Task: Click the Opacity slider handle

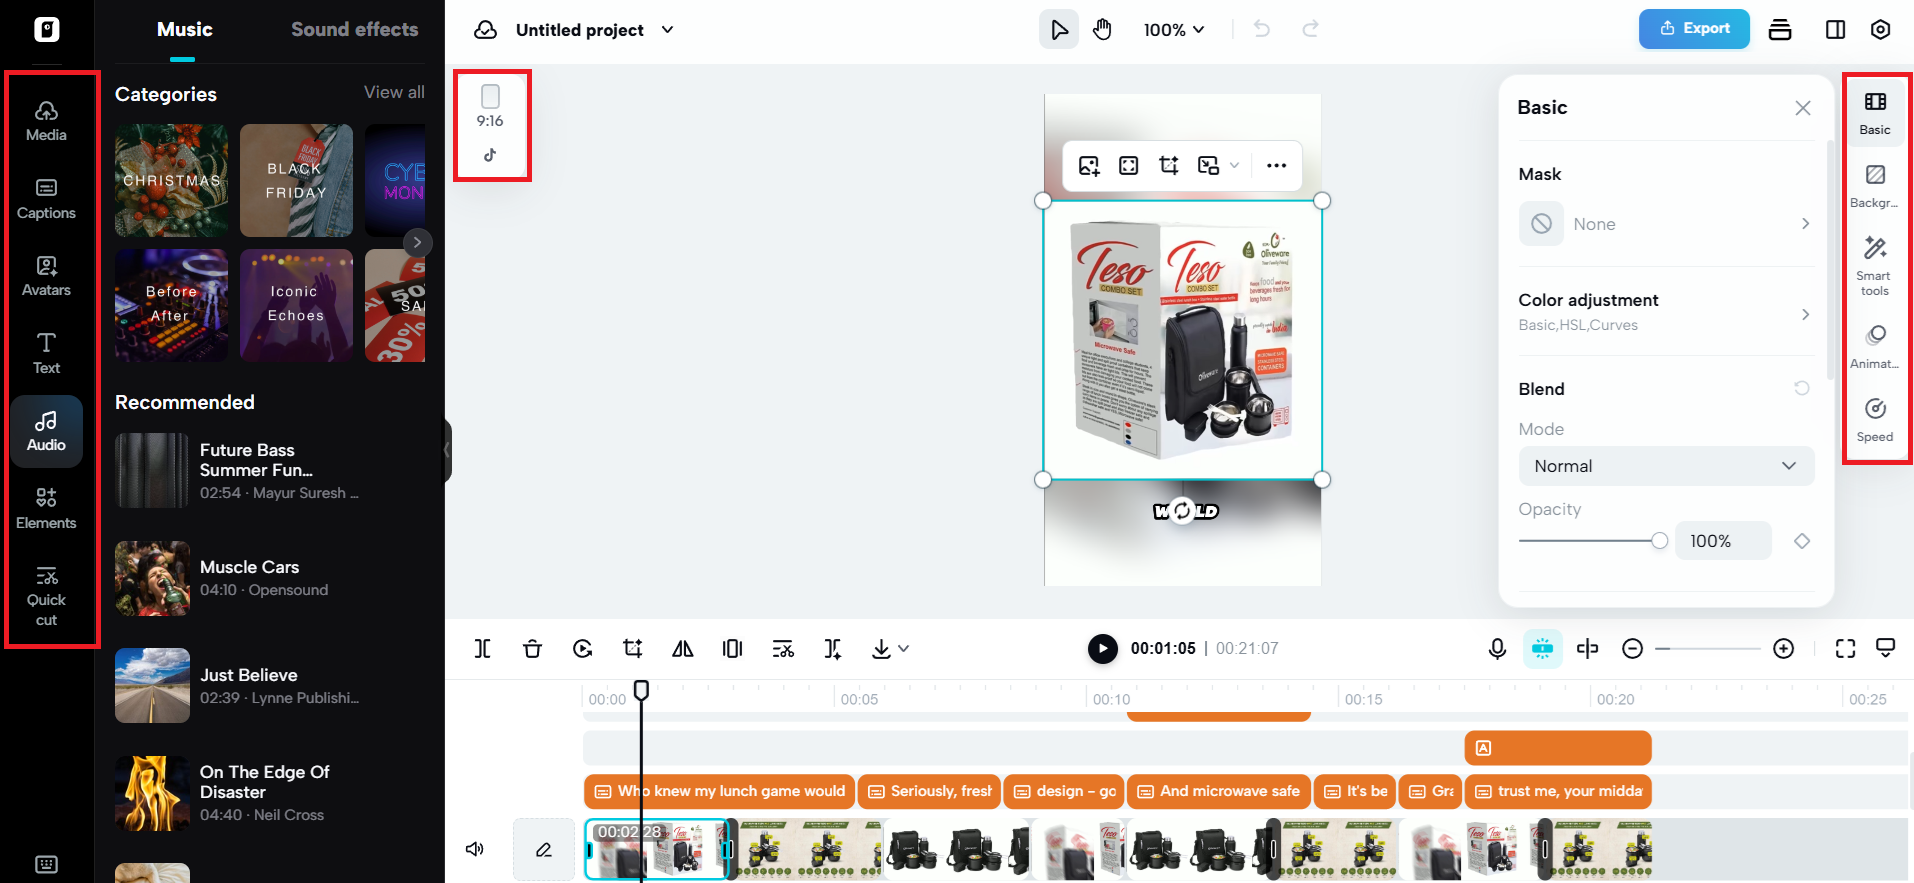Action: click(x=1660, y=541)
